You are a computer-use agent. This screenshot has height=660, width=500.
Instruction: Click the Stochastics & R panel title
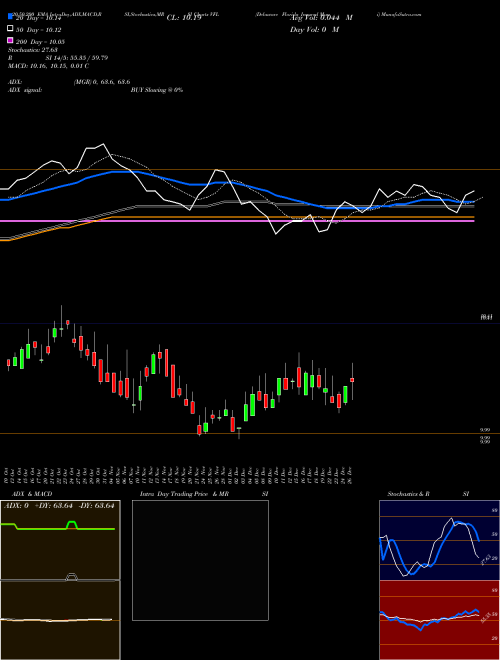tap(409, 494)
